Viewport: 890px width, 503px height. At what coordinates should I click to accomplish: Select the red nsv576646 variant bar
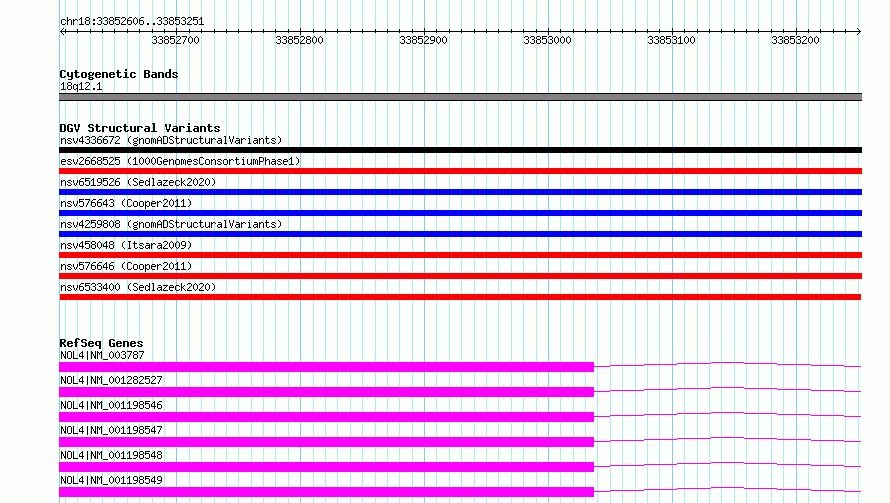coord(460,276)
